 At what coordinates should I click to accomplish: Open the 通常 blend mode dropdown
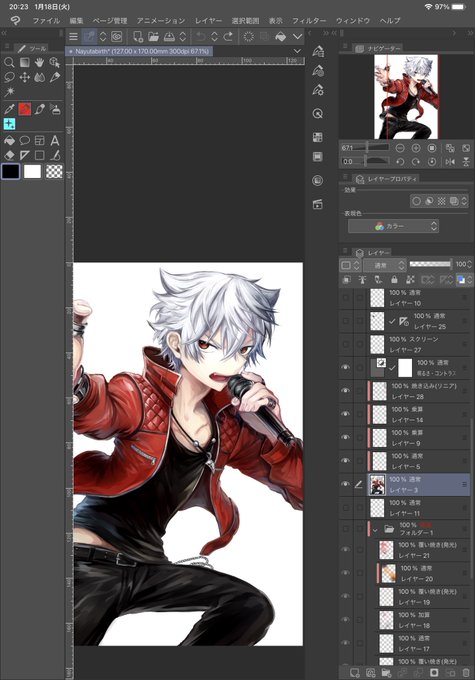click(384, 265)
